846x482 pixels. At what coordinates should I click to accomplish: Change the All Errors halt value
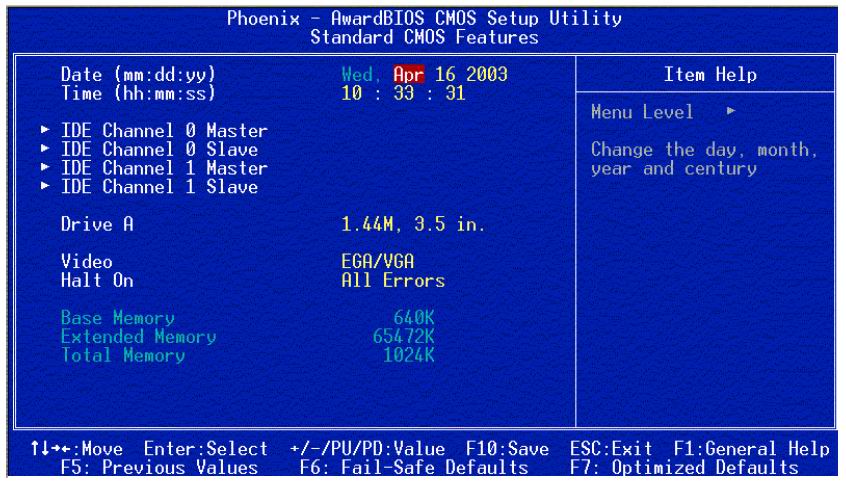pyautogui.click(x=393, y=281)
